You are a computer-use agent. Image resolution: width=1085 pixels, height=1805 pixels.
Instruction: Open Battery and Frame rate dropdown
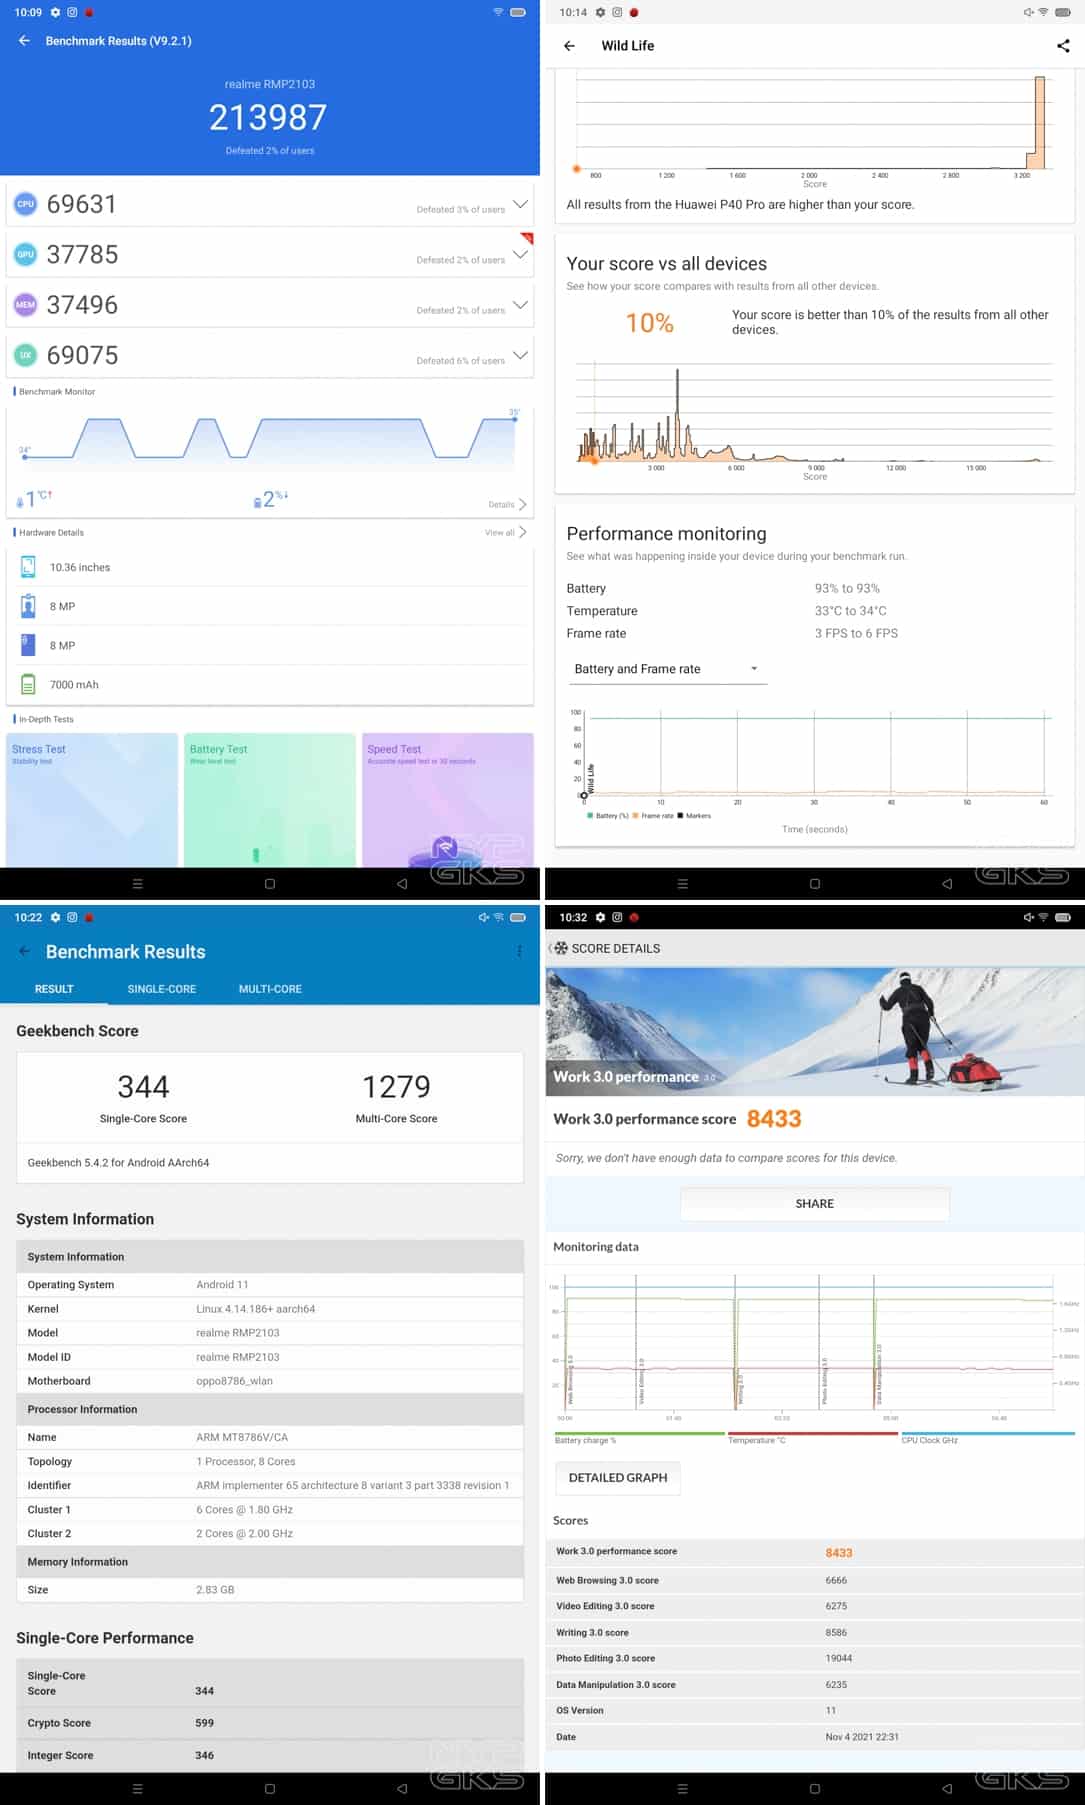point(665,669)
